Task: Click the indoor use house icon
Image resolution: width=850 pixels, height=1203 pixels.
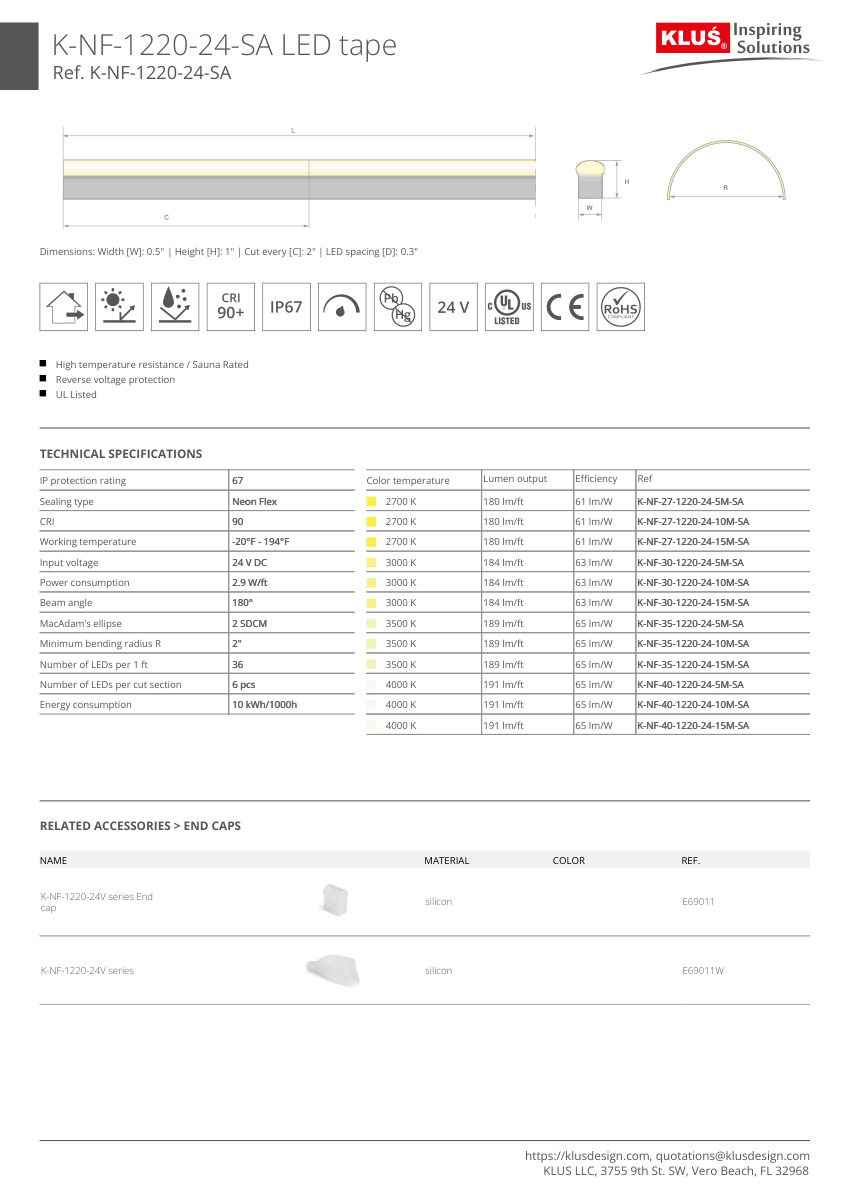Action: coord(64,307)
